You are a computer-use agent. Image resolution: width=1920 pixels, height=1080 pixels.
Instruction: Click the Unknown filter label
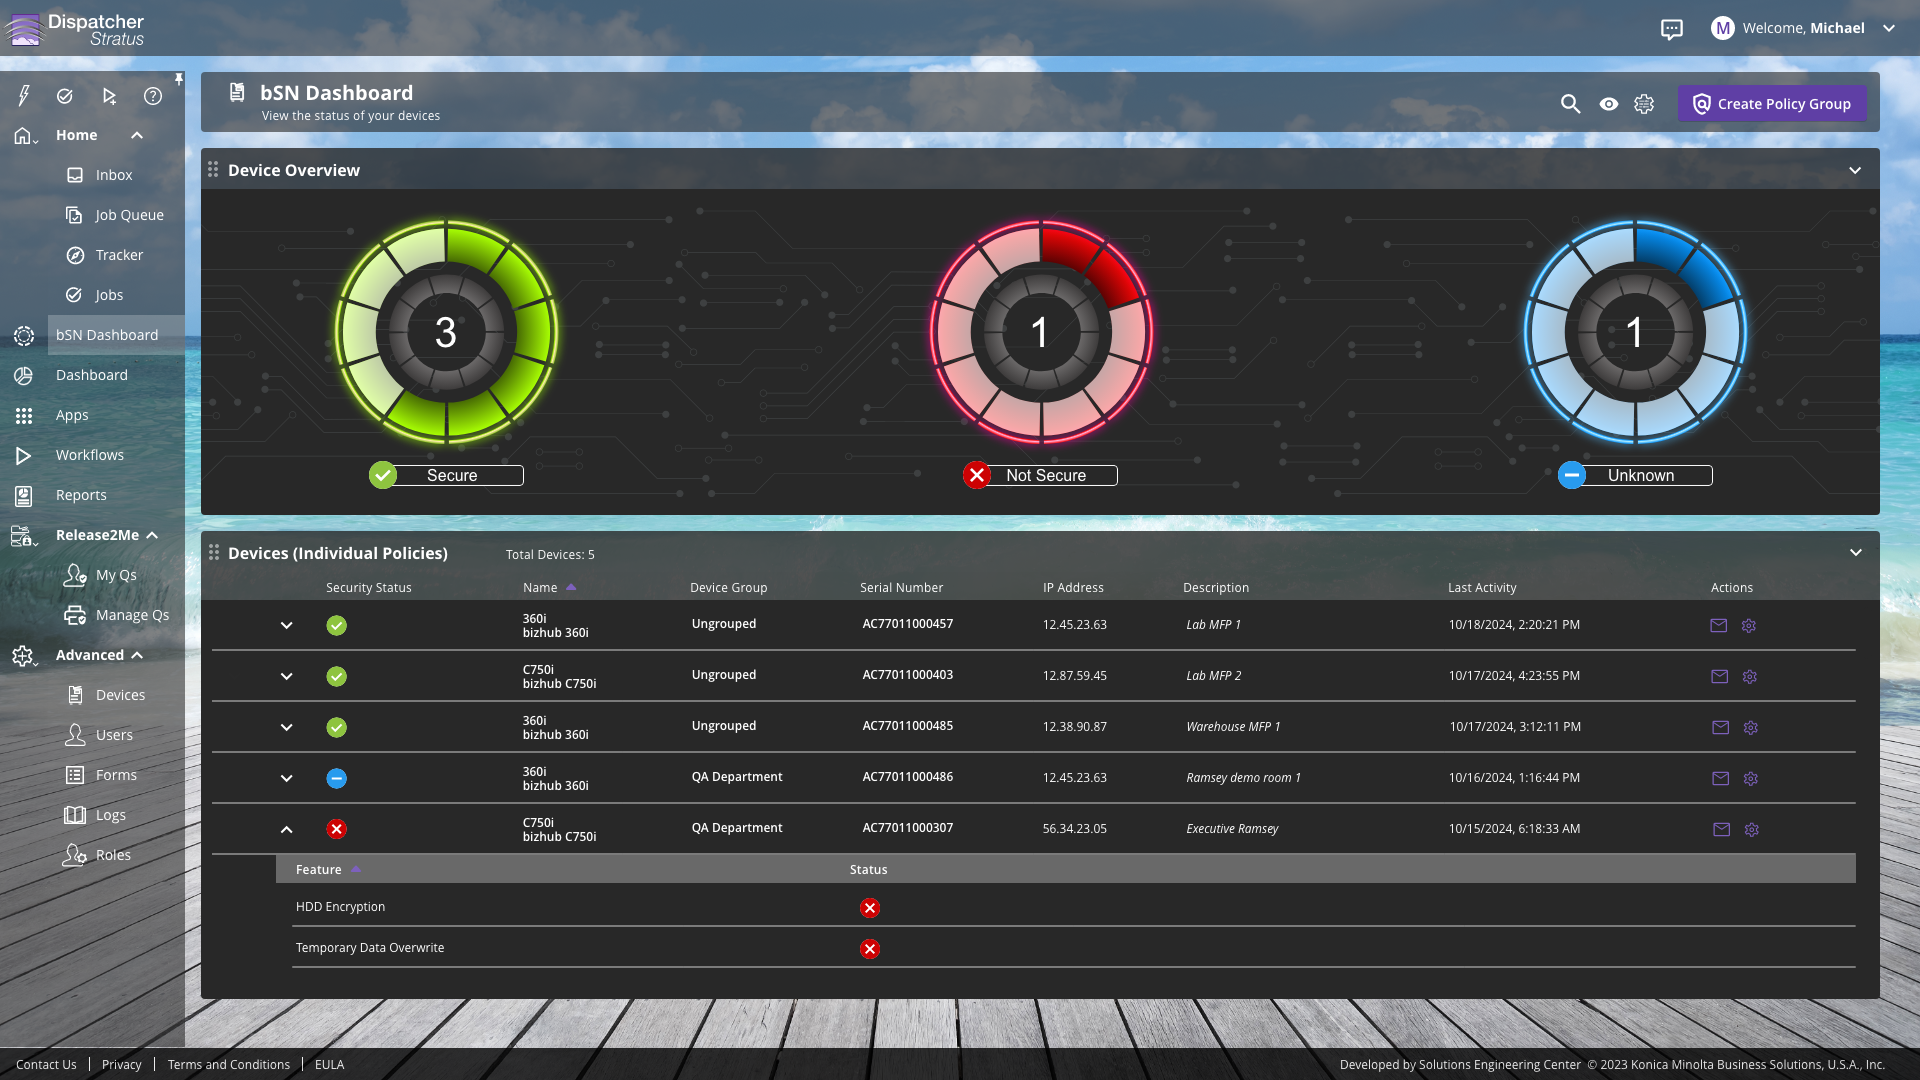[1635, 476]
